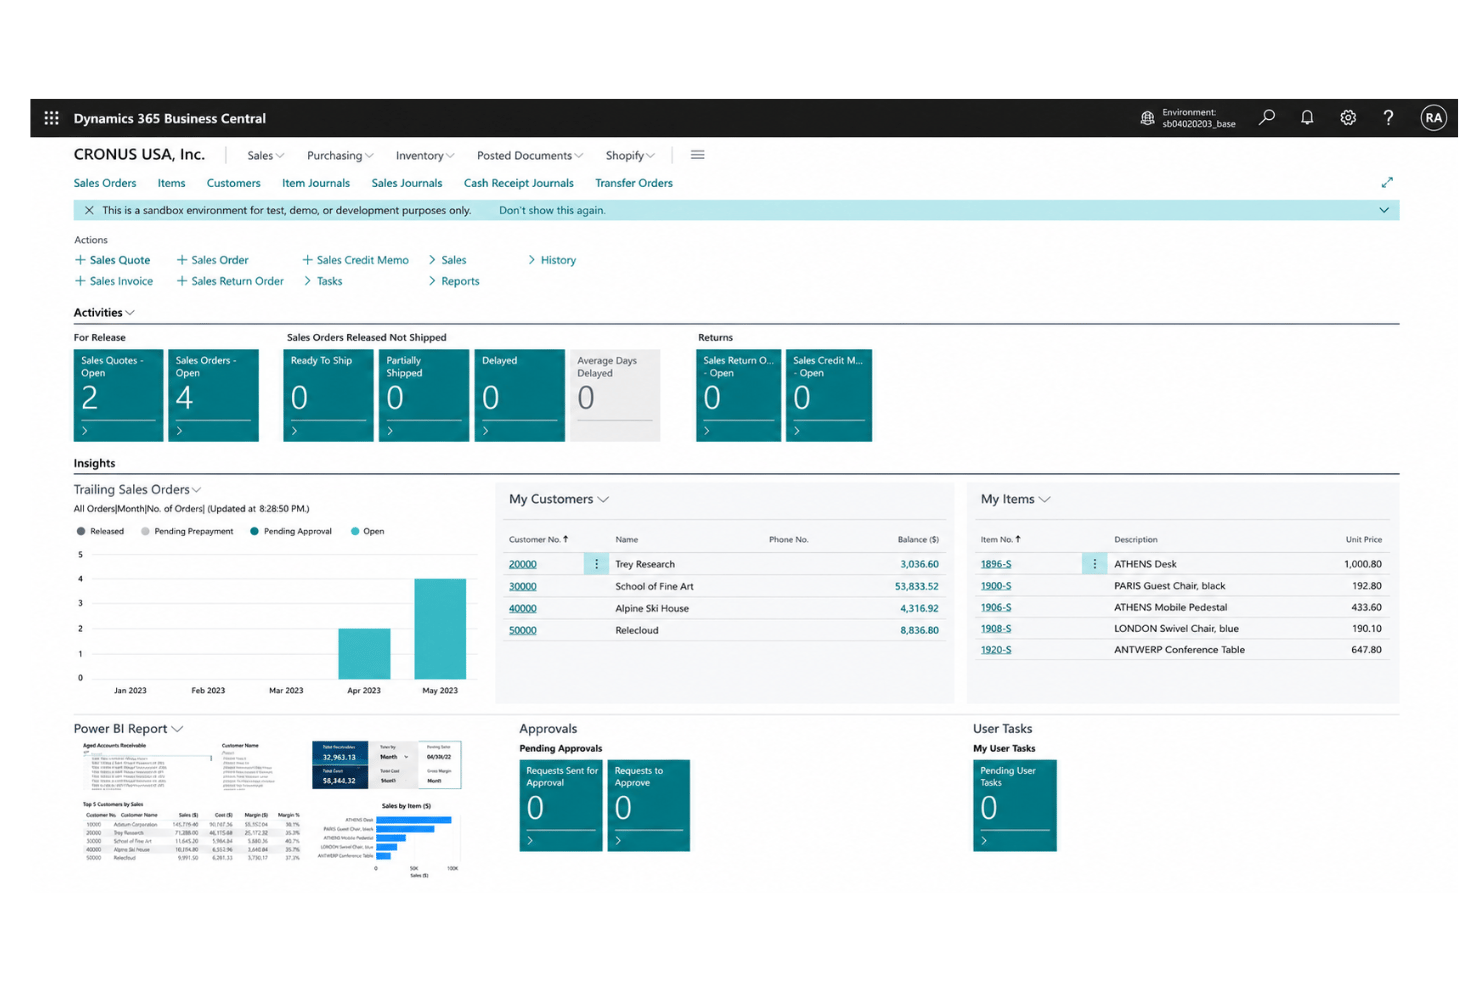This screenshot has height=987, width=1480.
Task: Open row options dots for customer 20000
Action: 597,564
